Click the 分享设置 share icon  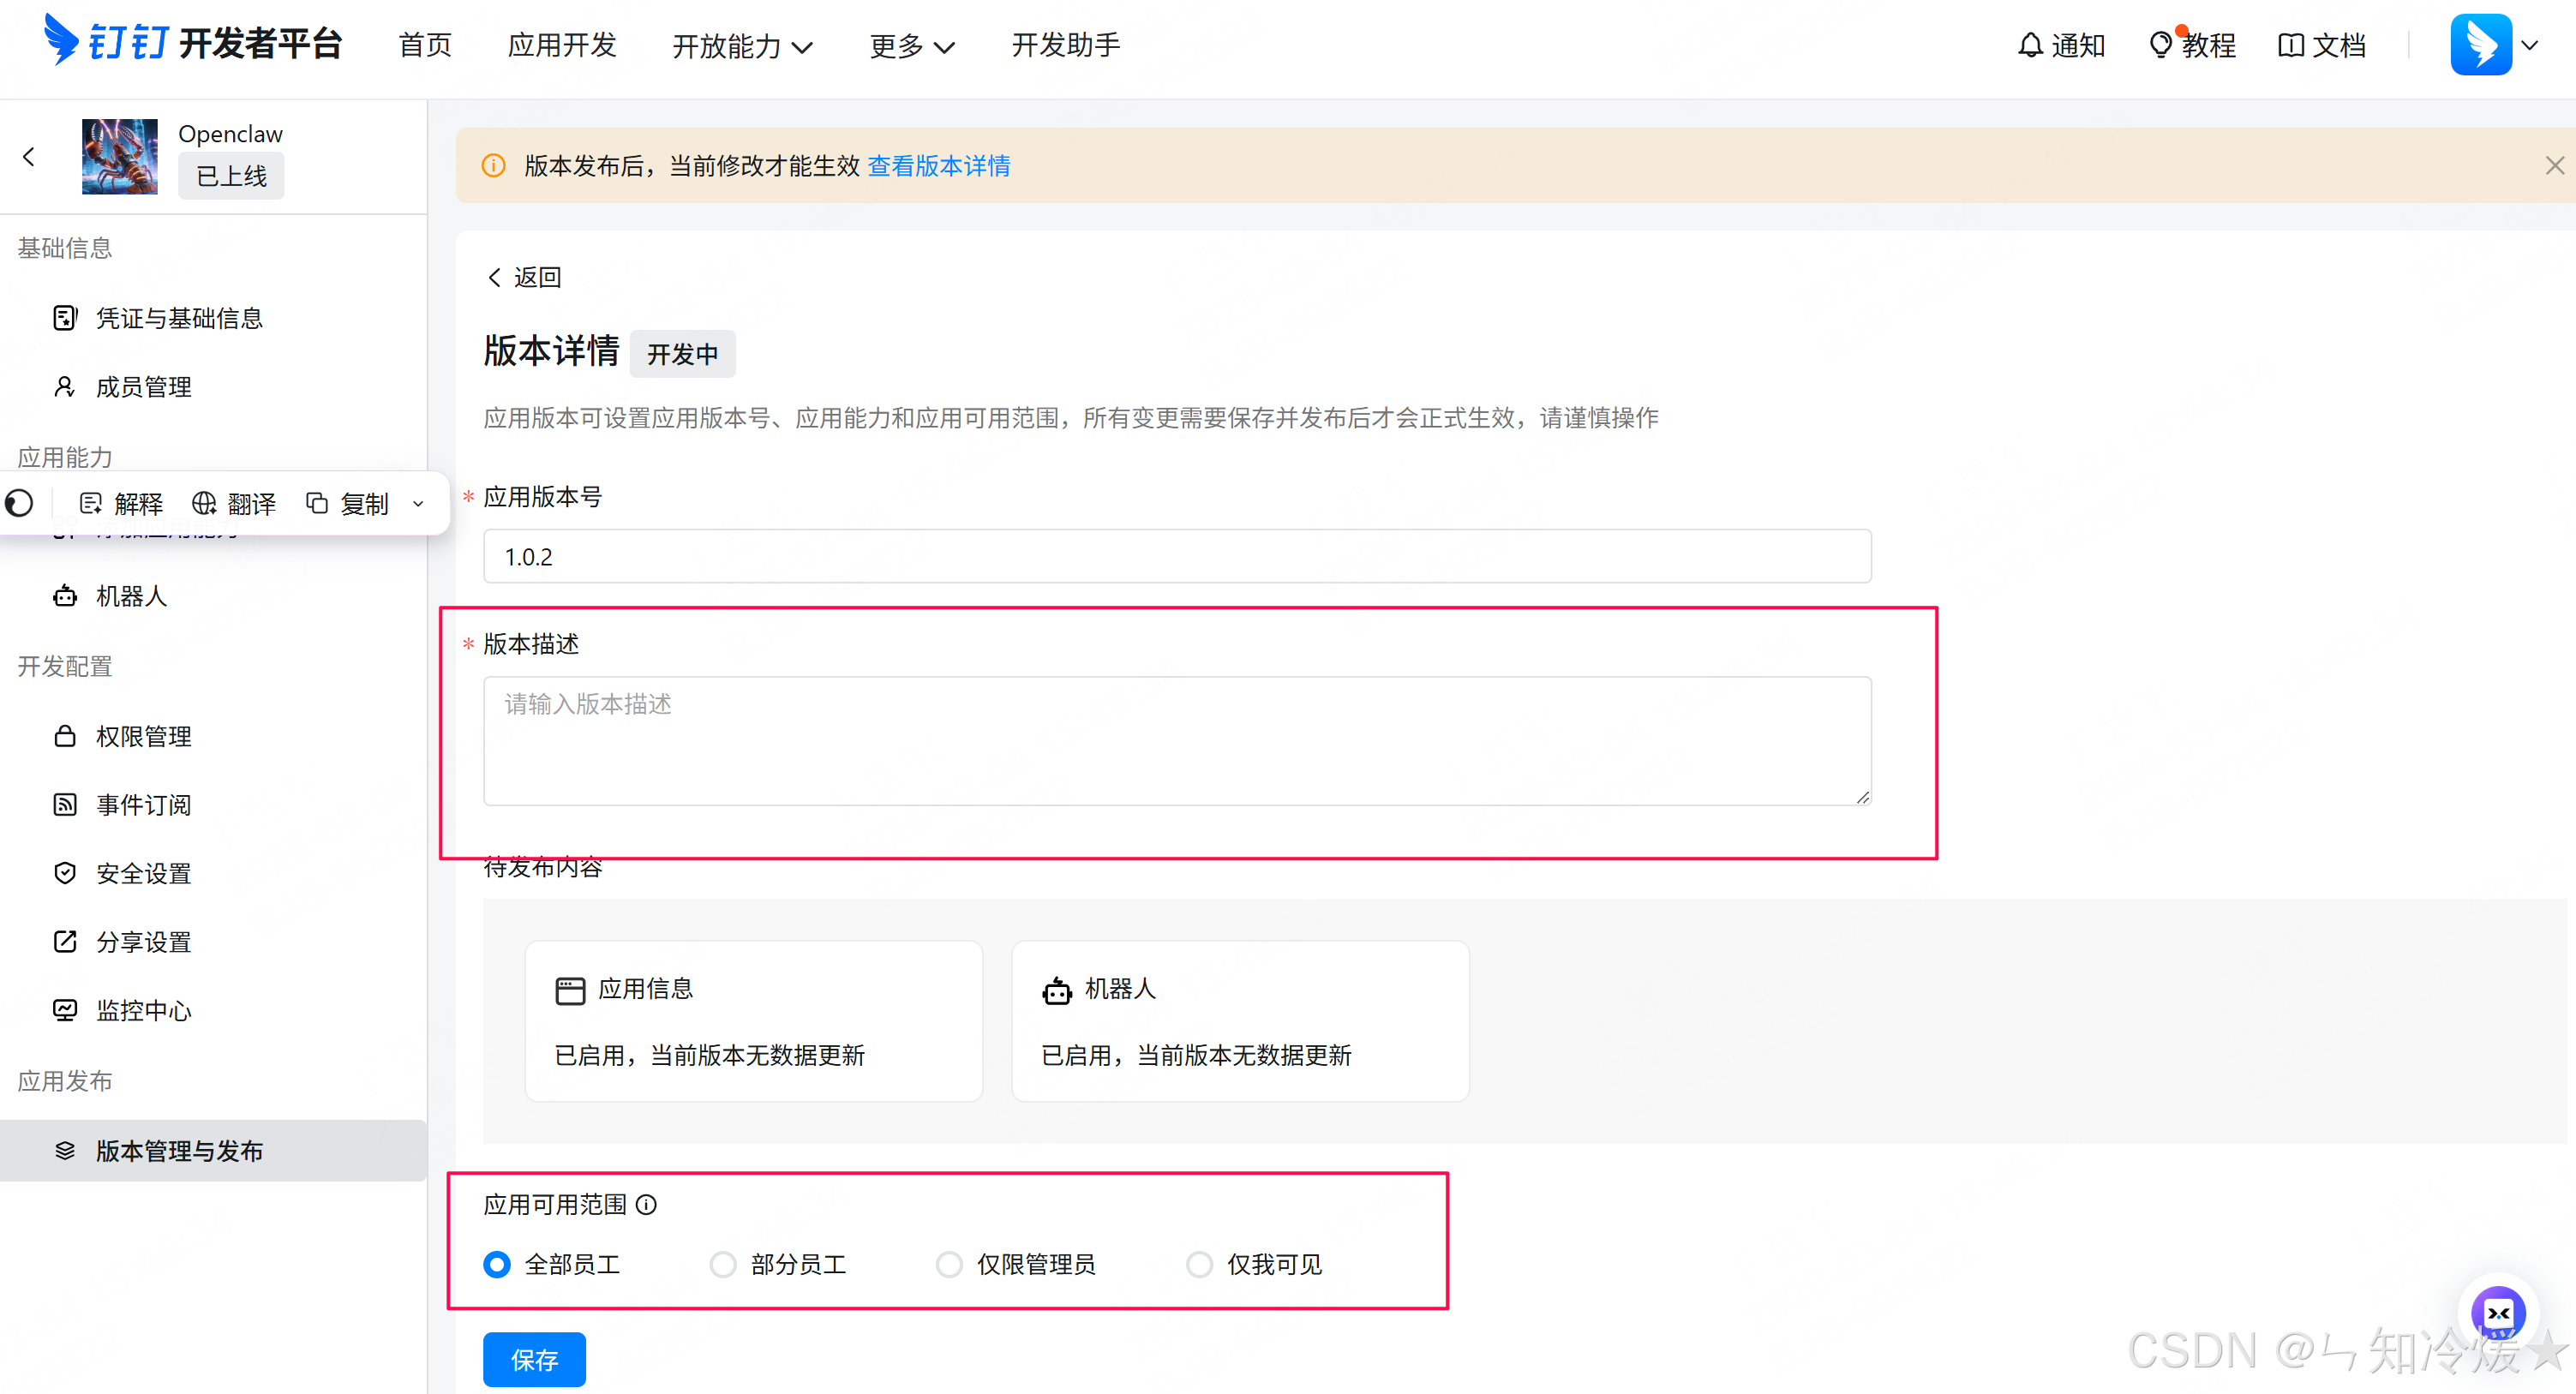(143, 941)
